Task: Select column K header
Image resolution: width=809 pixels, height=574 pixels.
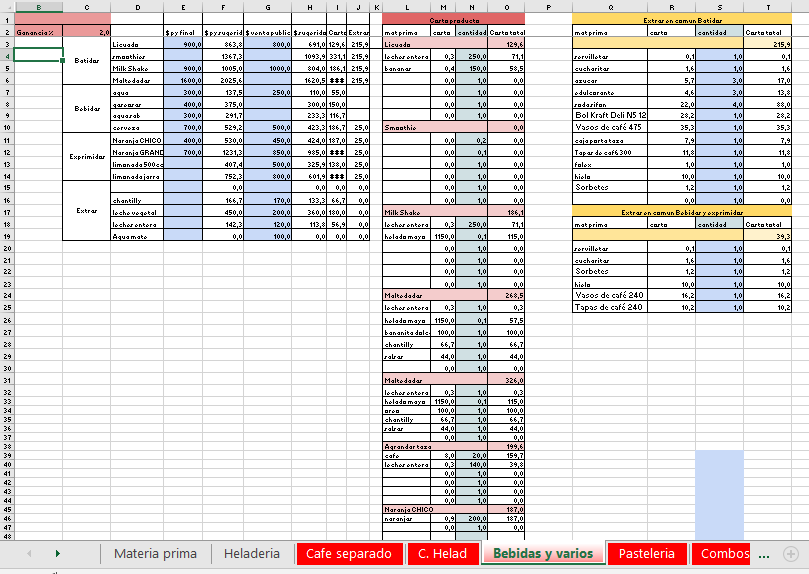Action: pos(376,7)
